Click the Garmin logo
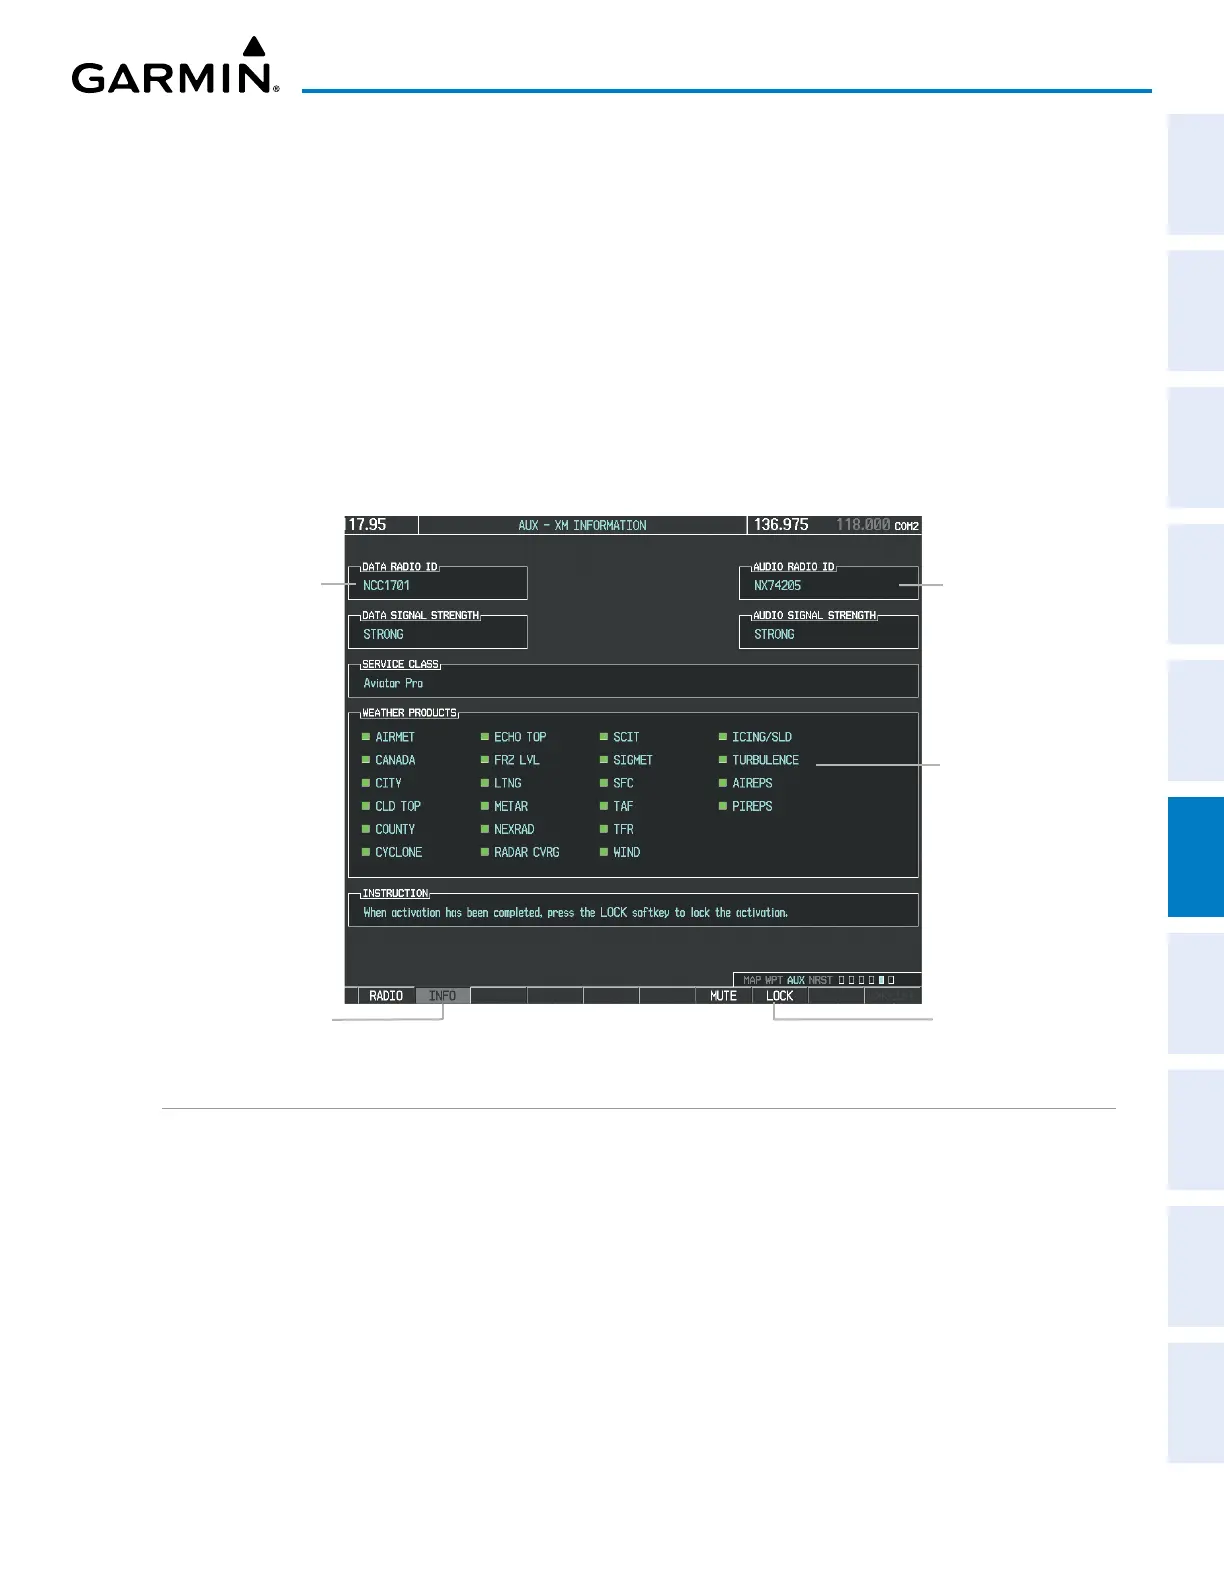This screenshot has height=1584, width=1224. tap(175, 66)
